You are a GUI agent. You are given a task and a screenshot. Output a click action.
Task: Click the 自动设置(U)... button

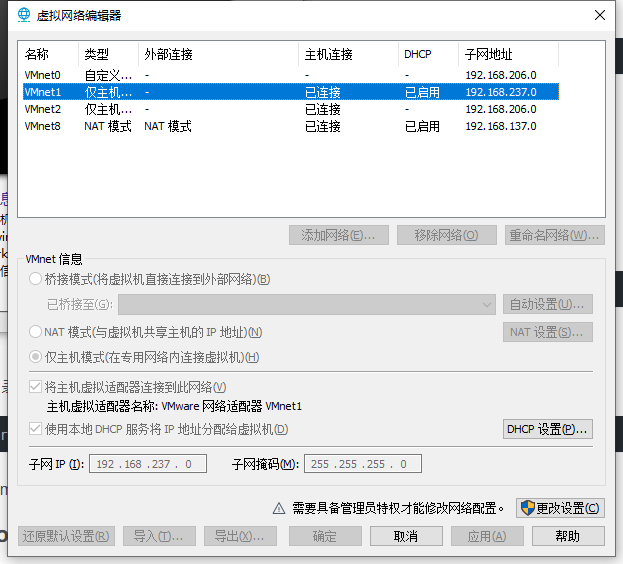pyautogui.click(x=548, y=304)
